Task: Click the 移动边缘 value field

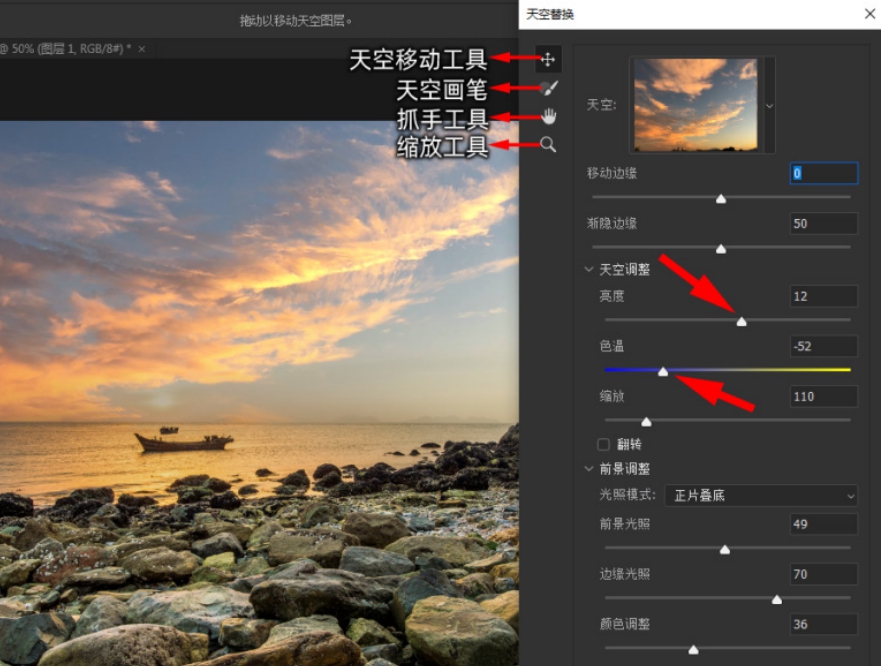Action: tap(823, 173)
